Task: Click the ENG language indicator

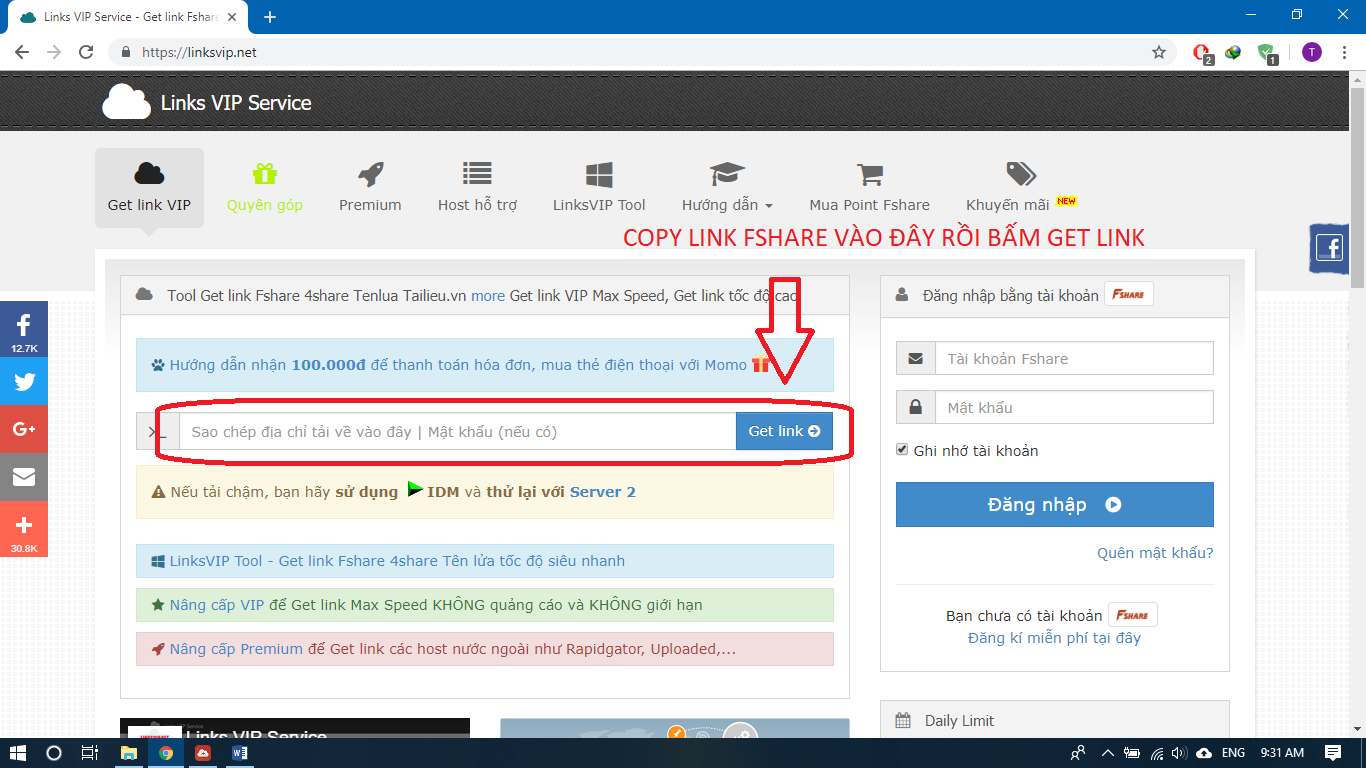Action: 1233,753
